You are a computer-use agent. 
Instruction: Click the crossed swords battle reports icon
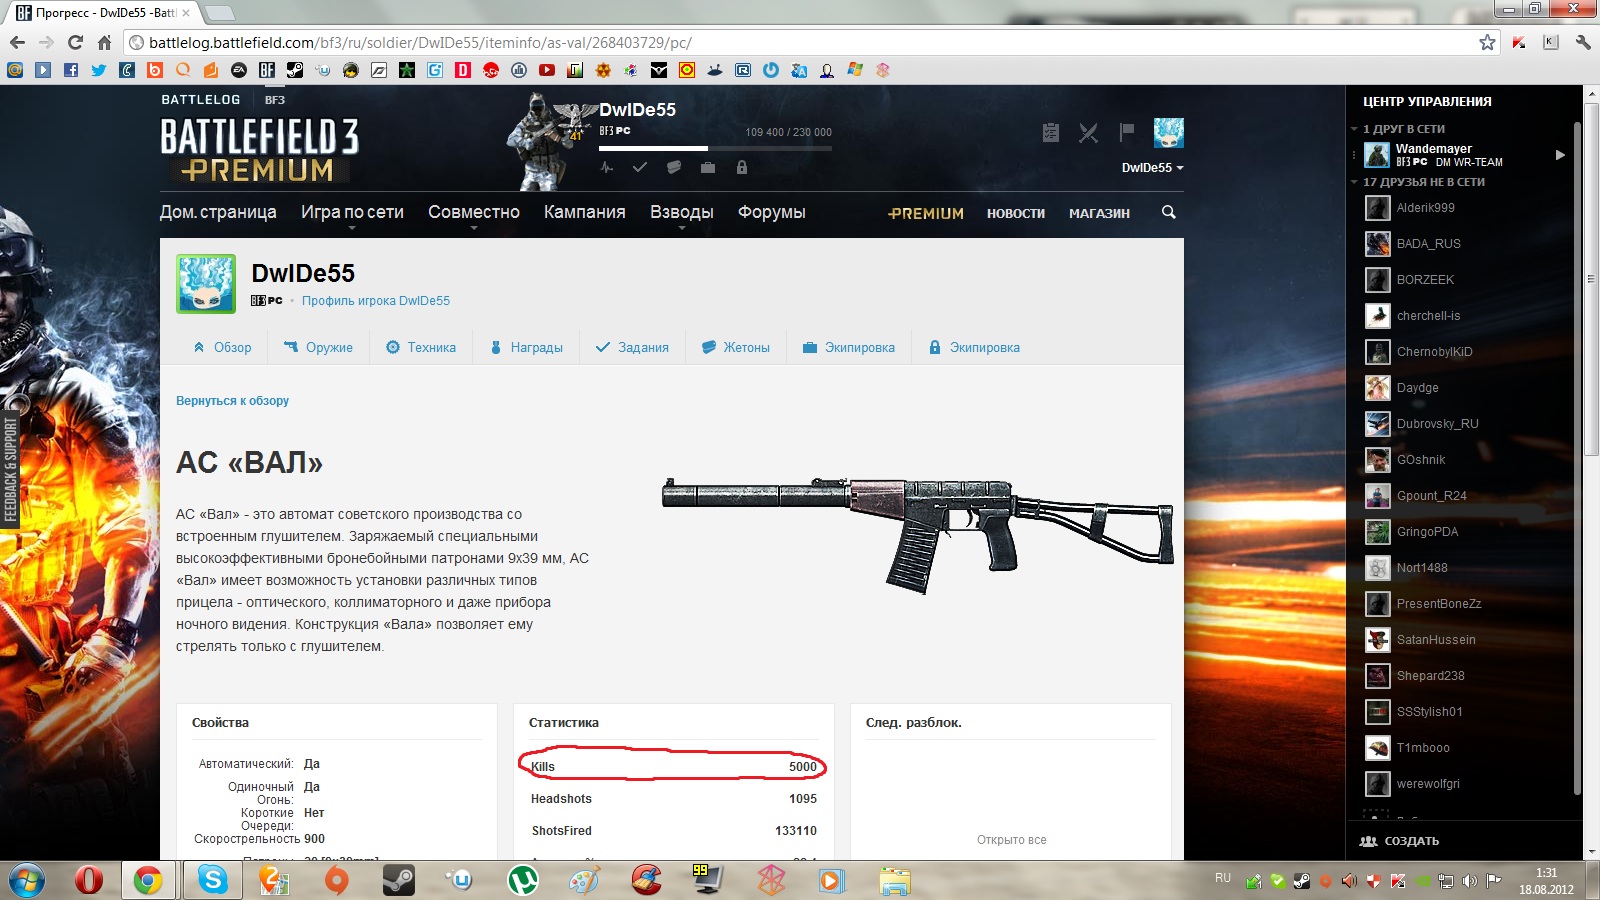[x=1089, y=133]
